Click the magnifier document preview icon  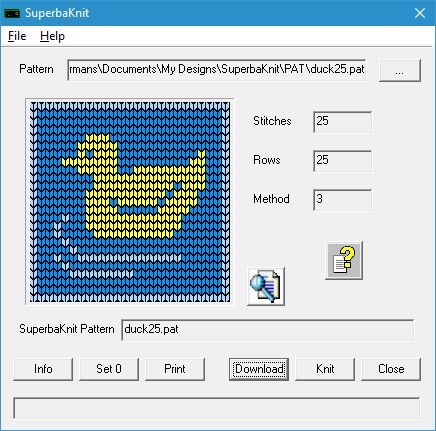(x=266, y=286)
